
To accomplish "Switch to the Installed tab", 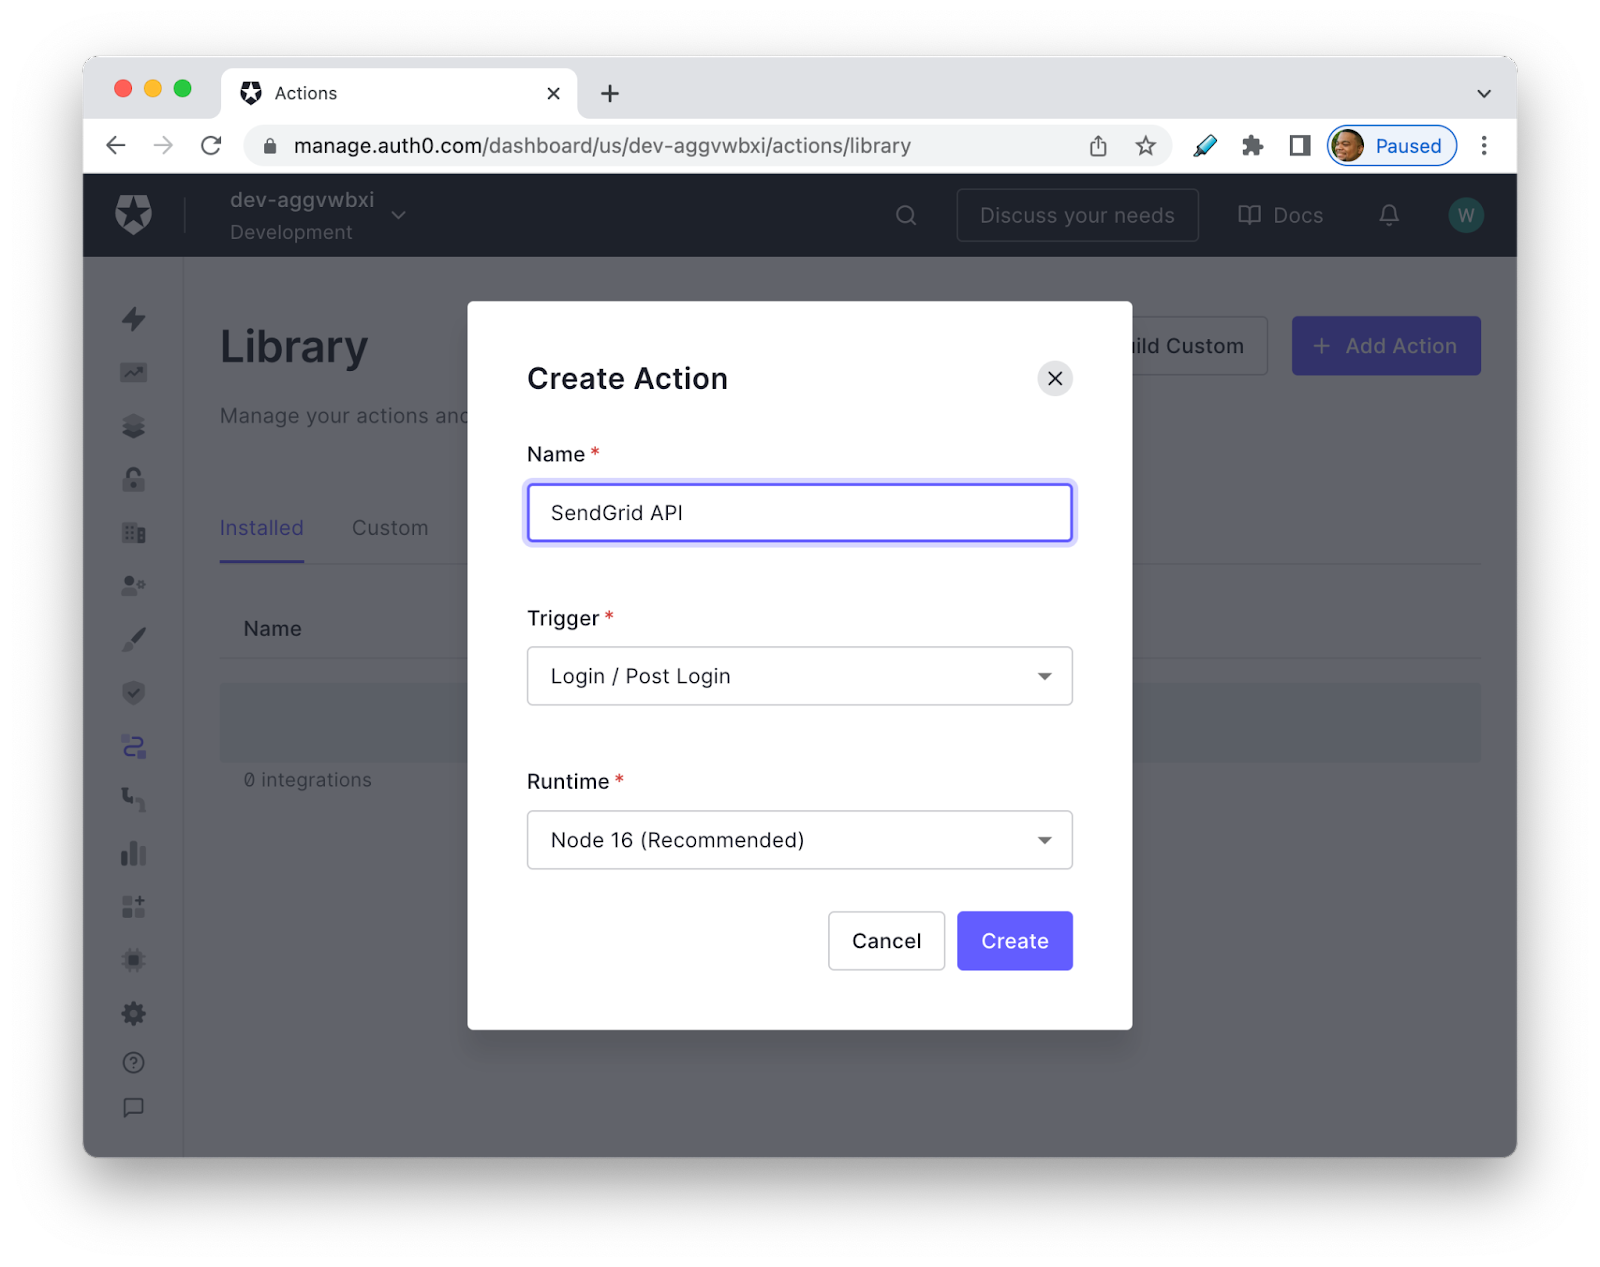I will (x=261, y=528).
